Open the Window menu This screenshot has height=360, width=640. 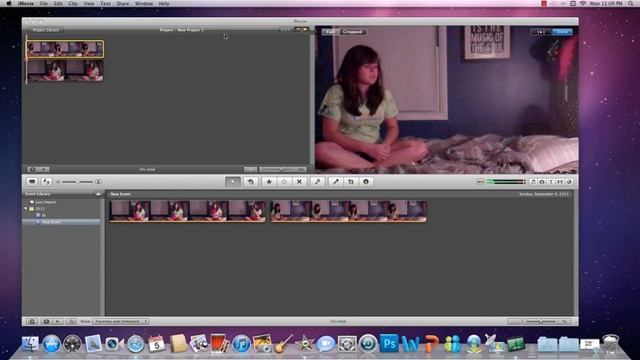[144, 3]
